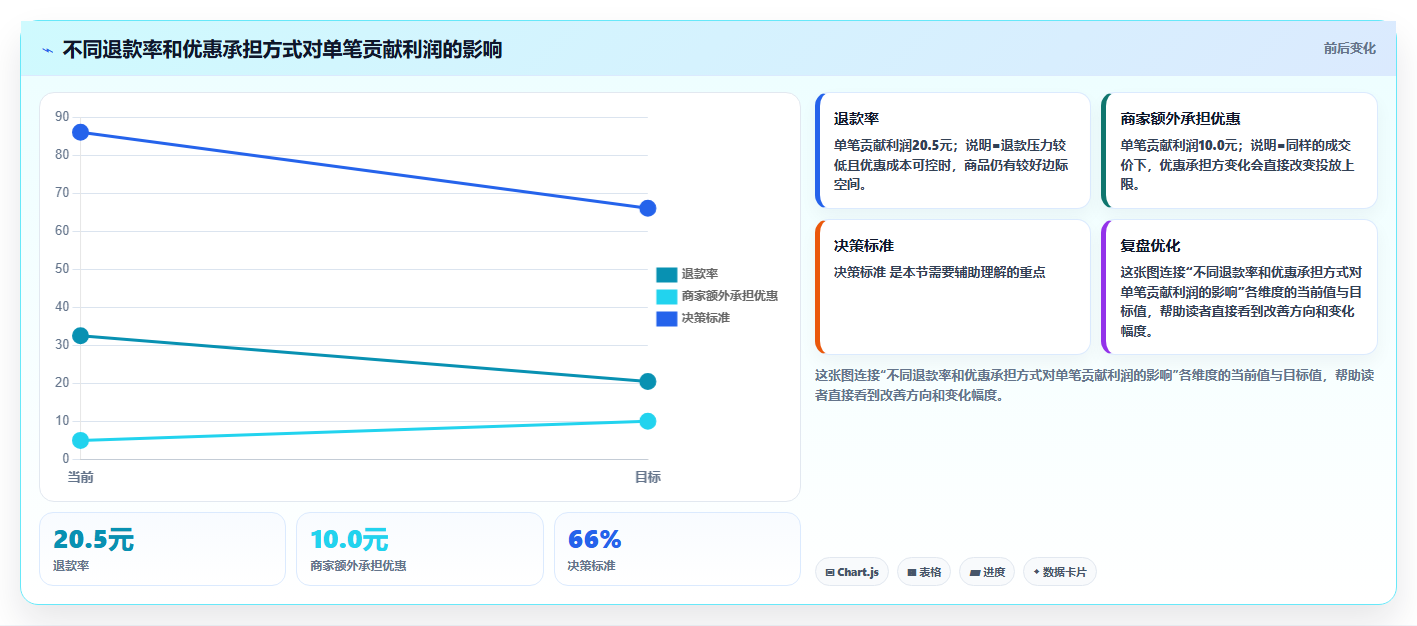This screenshot has height=626, width=1417.
Task: Click the 决策标准 legend label
Action: [706, 318]
